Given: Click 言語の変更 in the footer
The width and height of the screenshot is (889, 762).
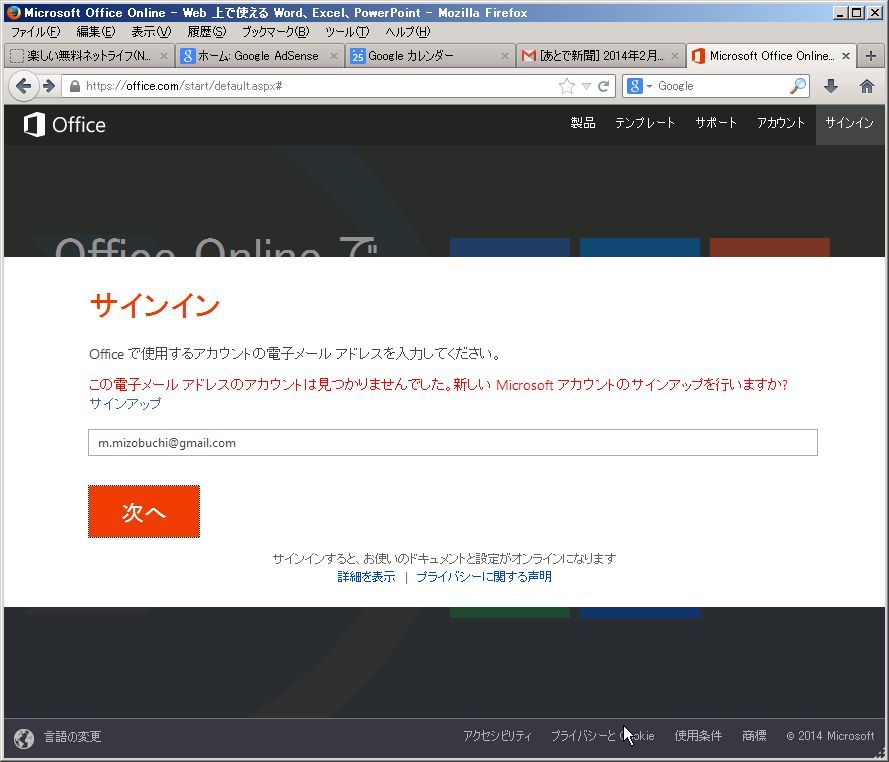Looking at the screenshot, I should (x=73, y=736).
